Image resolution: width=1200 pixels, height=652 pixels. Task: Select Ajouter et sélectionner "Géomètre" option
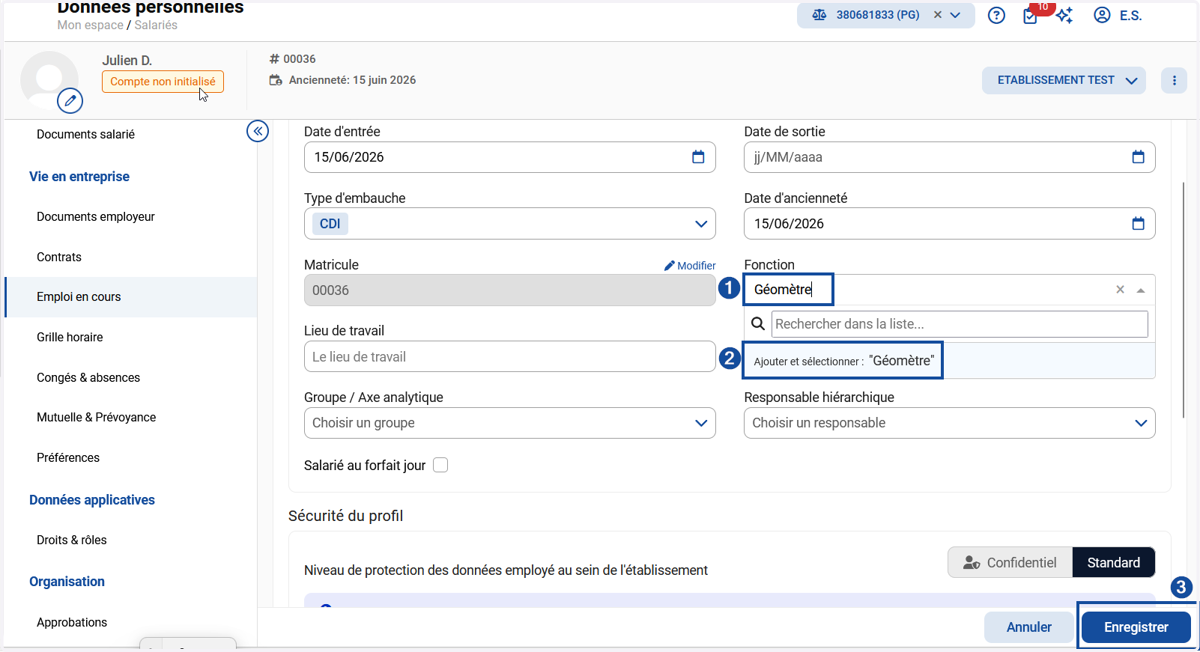949,361
